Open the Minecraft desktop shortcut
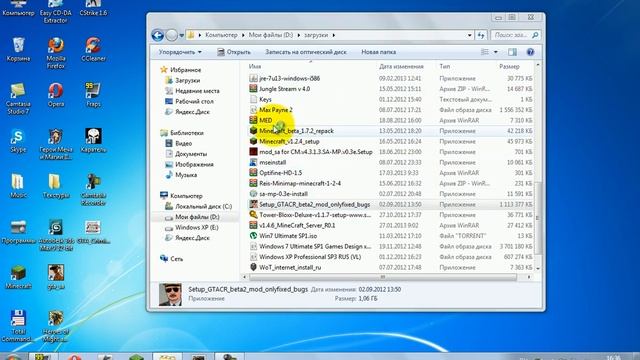 [18, 277]
